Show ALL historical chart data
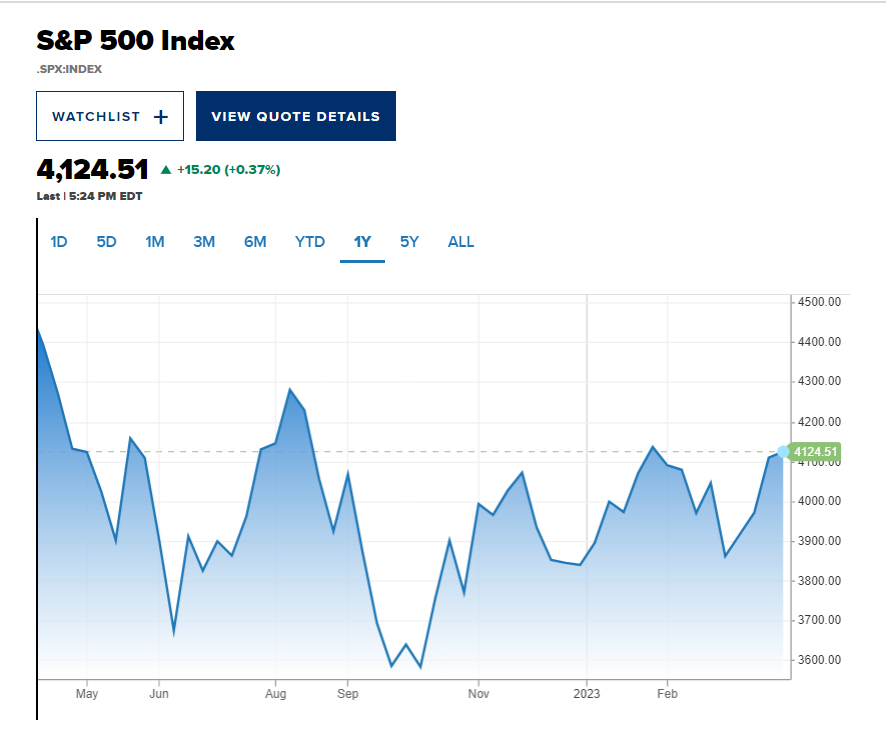The height and width of the screenshot is (737, 886). 461,242
